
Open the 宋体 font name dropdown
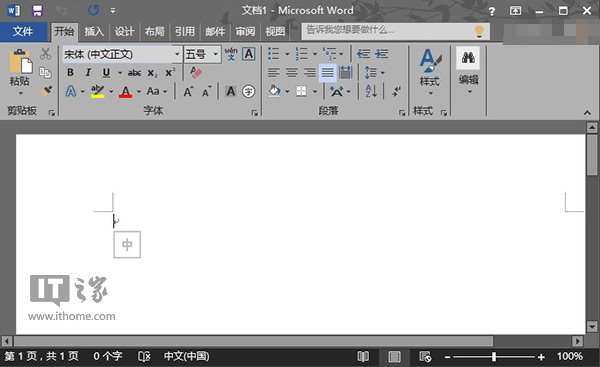pyautogui.click(x=177, y=54)
